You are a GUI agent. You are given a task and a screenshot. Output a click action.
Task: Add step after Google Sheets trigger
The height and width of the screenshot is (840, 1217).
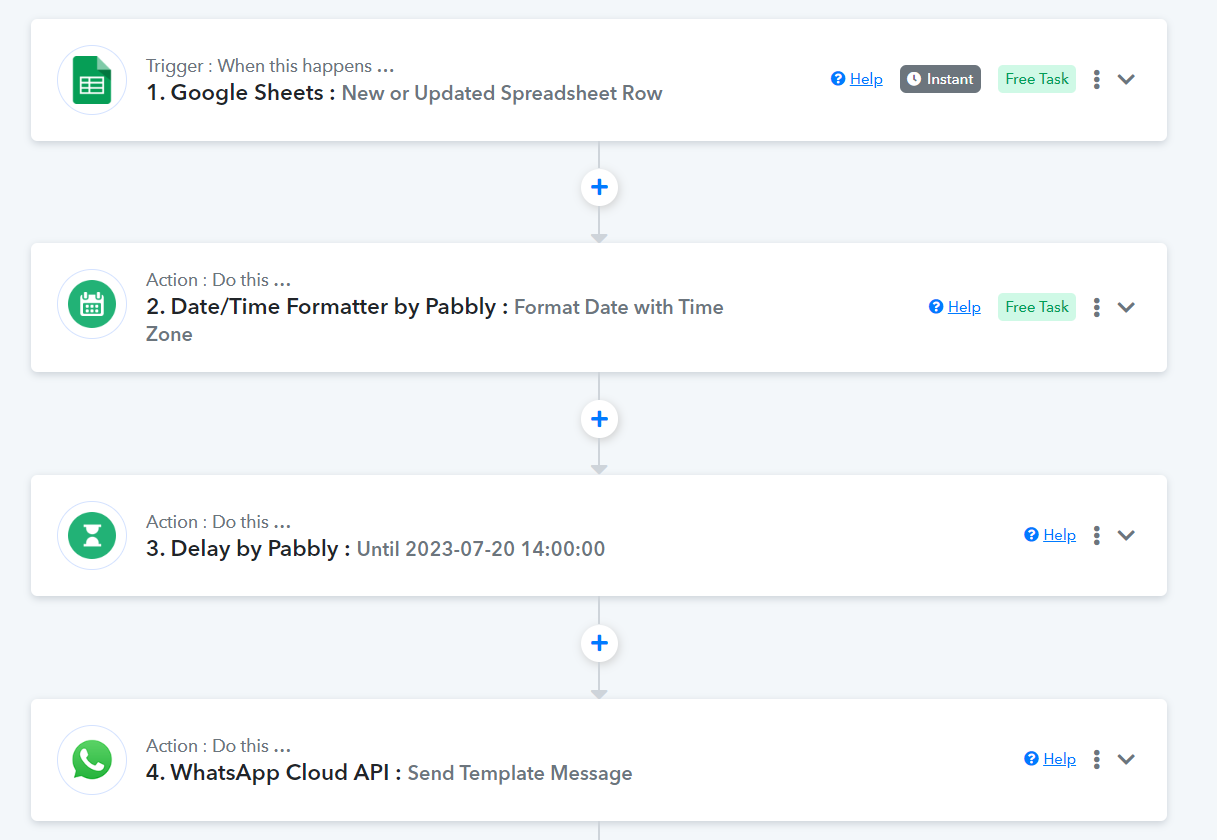click(x=599, y=187)
